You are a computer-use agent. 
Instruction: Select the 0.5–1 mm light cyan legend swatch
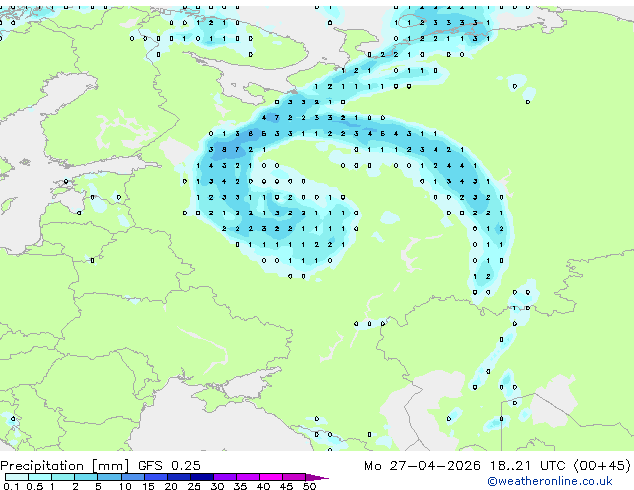point(40,477)
